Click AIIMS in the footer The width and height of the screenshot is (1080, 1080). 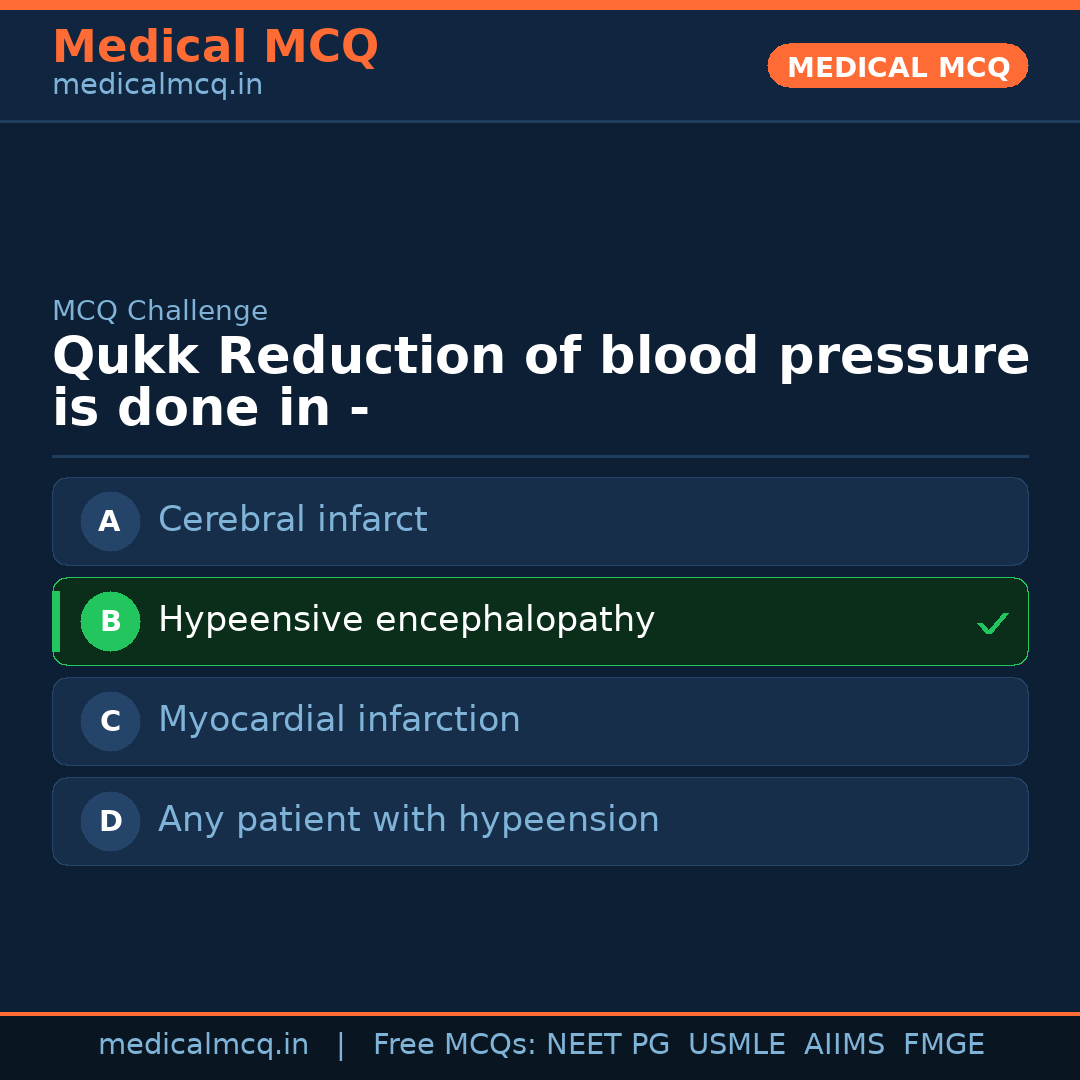click(844, 1045)
